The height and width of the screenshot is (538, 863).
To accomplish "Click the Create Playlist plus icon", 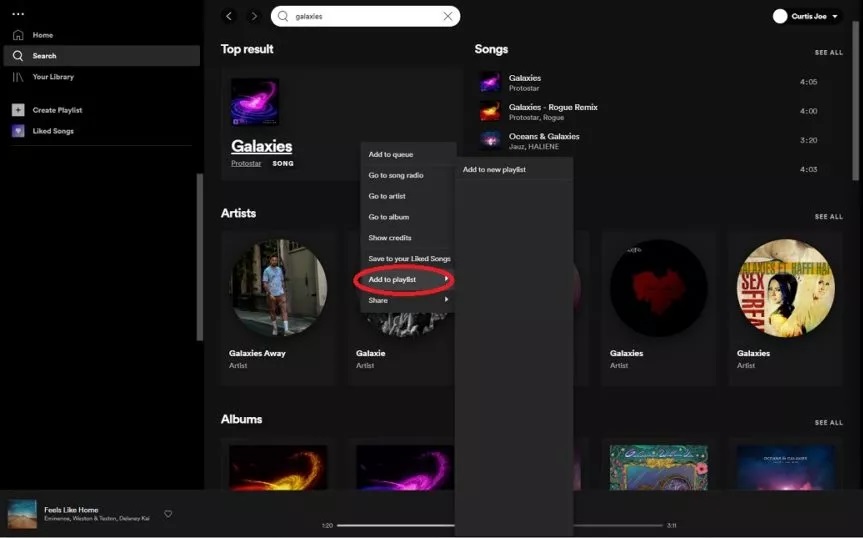I will coord(18,110).
